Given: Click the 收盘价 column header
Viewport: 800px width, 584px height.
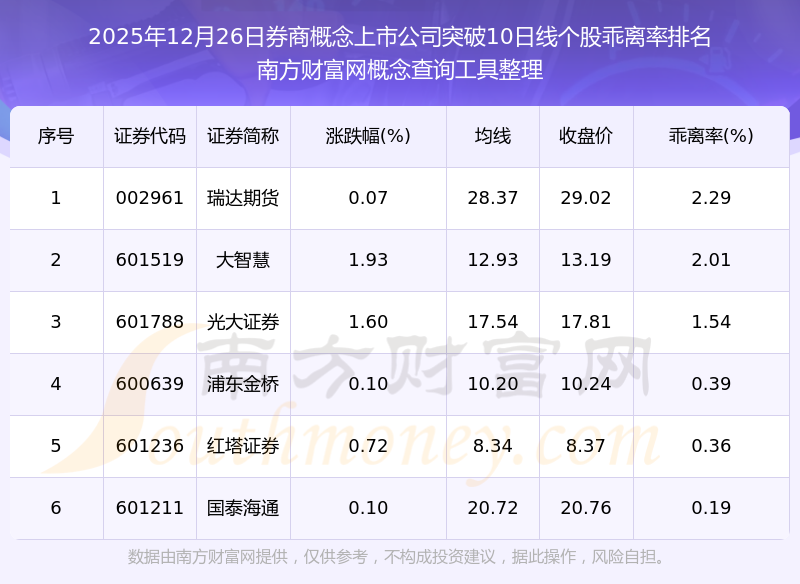Looking at the screenshot, I should click(586, 136).
